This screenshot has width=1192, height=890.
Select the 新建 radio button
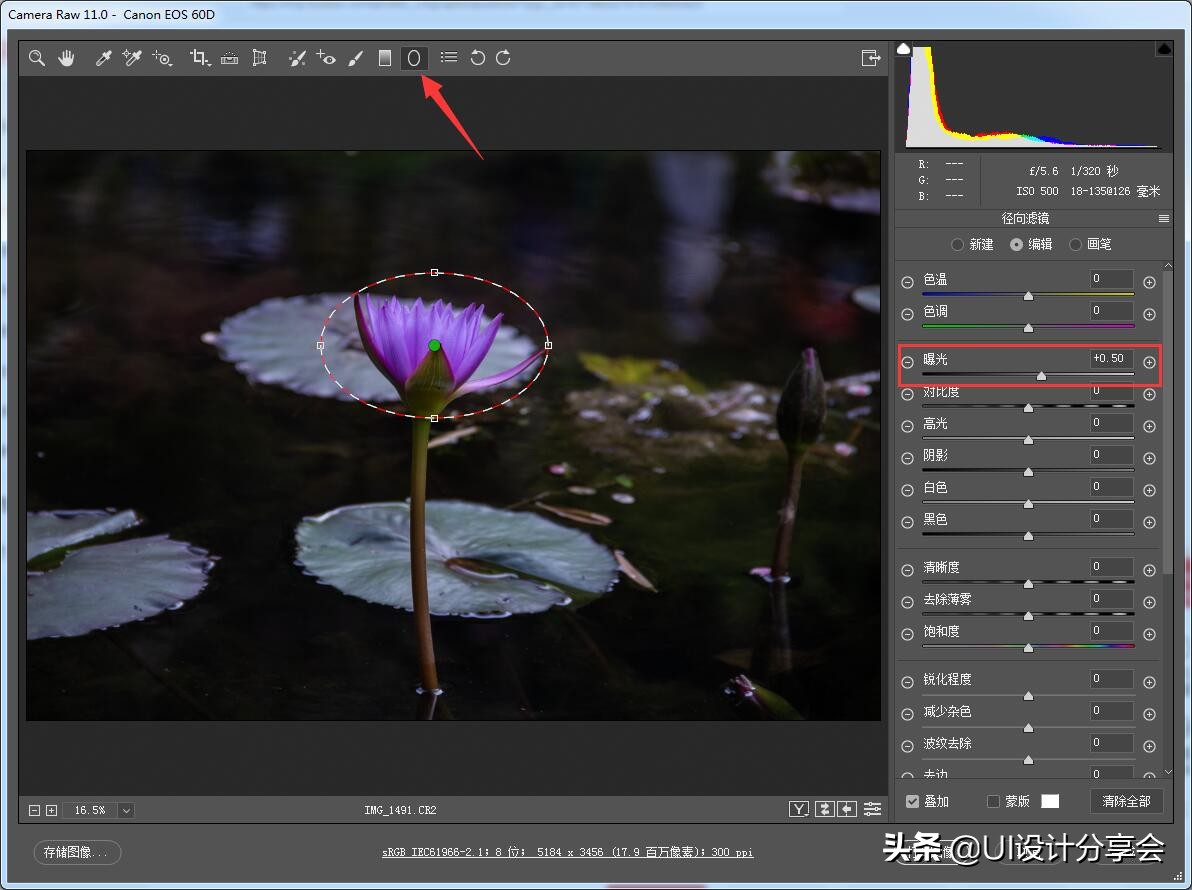tap(958, 244)
